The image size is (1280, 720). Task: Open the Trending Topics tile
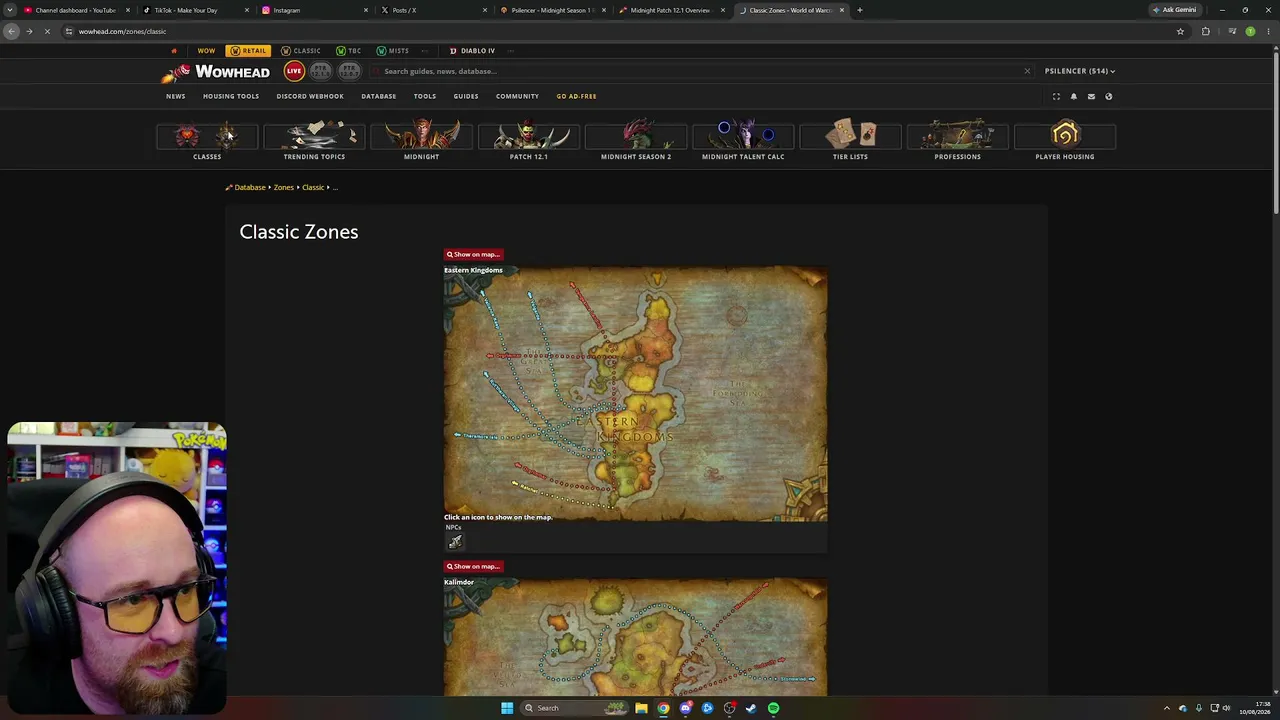pyautogui.click(x=314, y=141)
